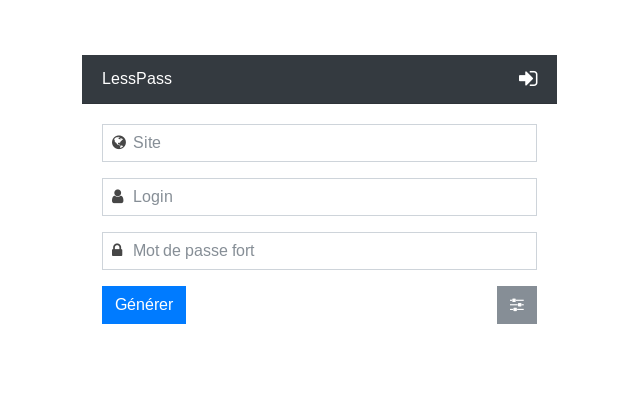
Task: Select the Site placeholder text
Action: [147, 143]
